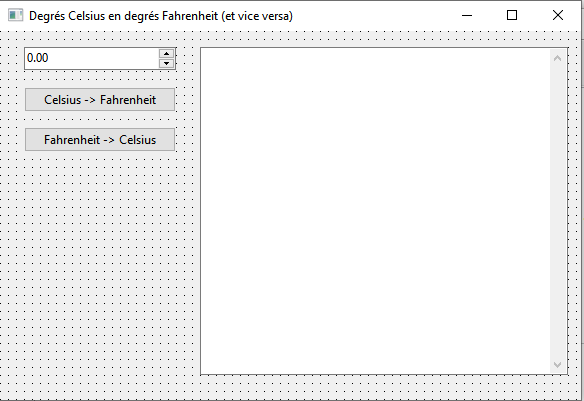
Task: Click the results scrollbar up arrow
Action: click(558, 58)
